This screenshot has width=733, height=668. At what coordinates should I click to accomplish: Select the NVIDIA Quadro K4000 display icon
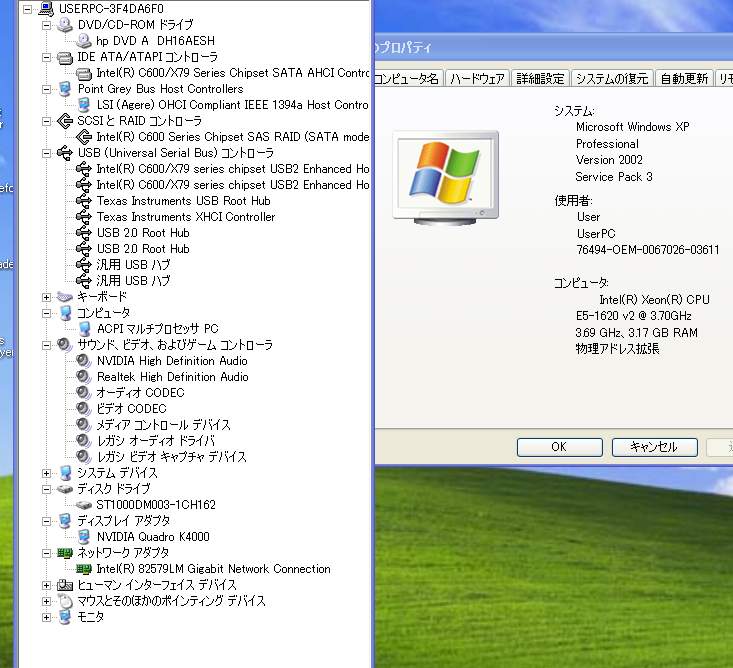pyautogui.click(x=84, y=537)
